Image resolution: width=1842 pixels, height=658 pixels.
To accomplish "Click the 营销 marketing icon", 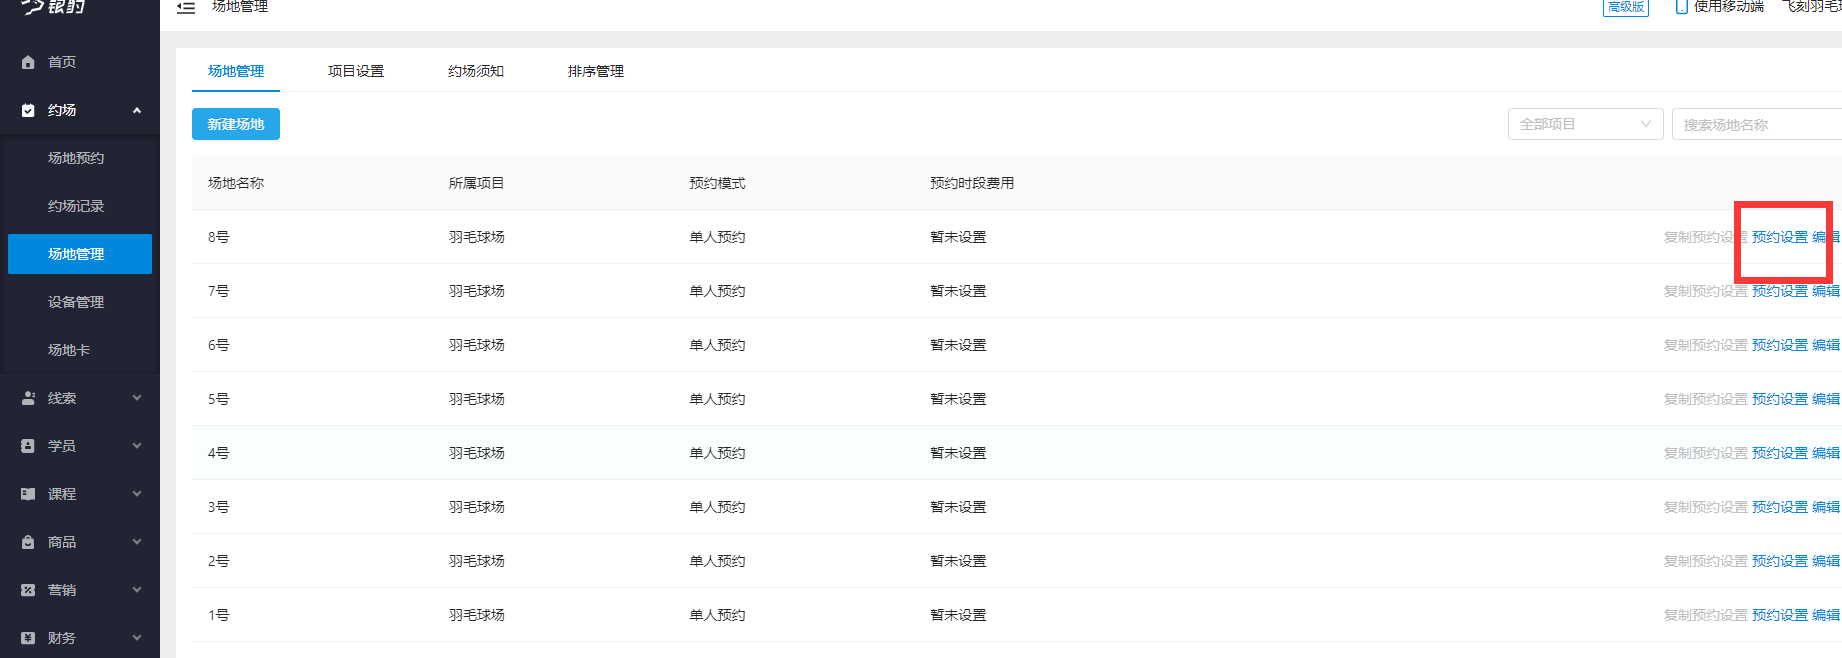I will pos(28,590).
